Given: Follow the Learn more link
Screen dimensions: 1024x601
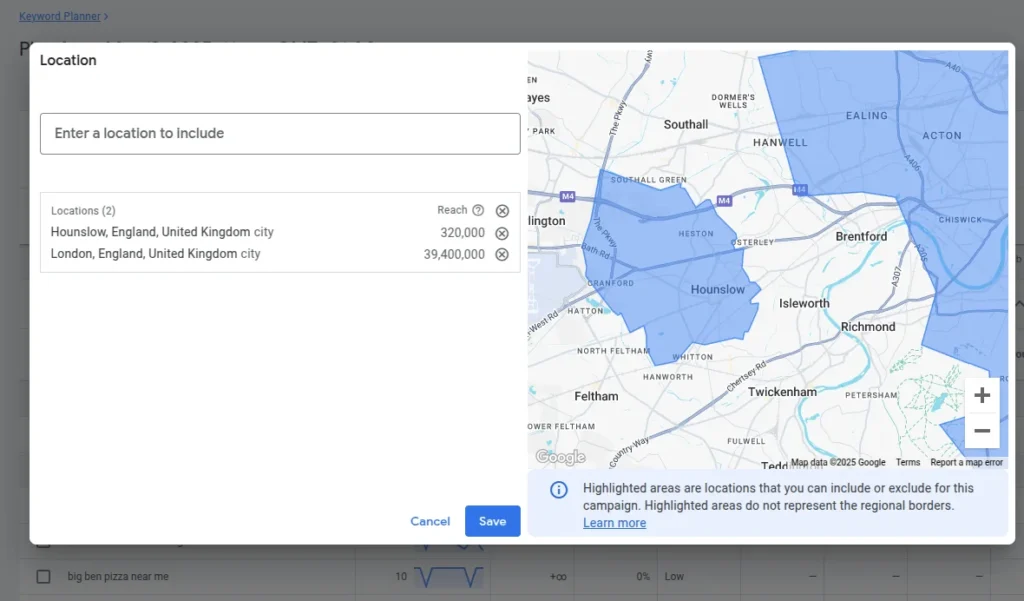Looking at the screenshot, I should pyautogui.click(x=614, y=523).
